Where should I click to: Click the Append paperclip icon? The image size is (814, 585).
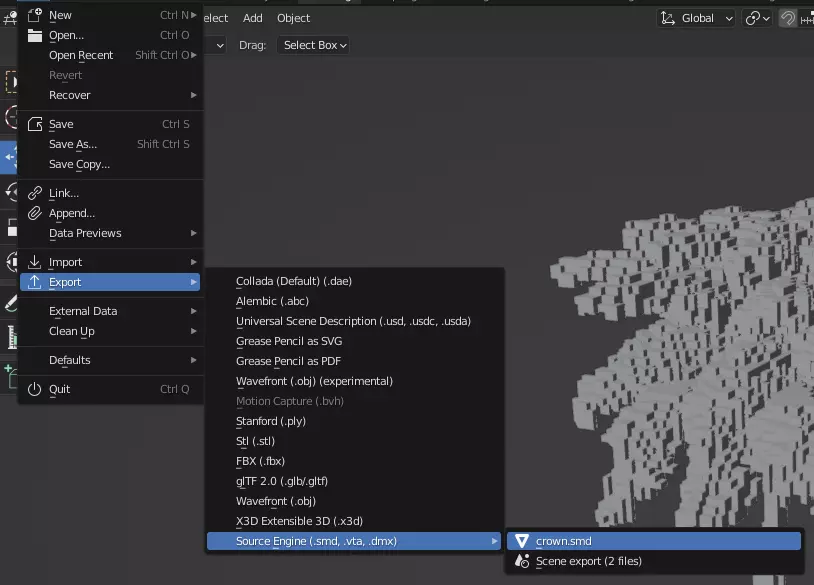click(x=35, y=213)
